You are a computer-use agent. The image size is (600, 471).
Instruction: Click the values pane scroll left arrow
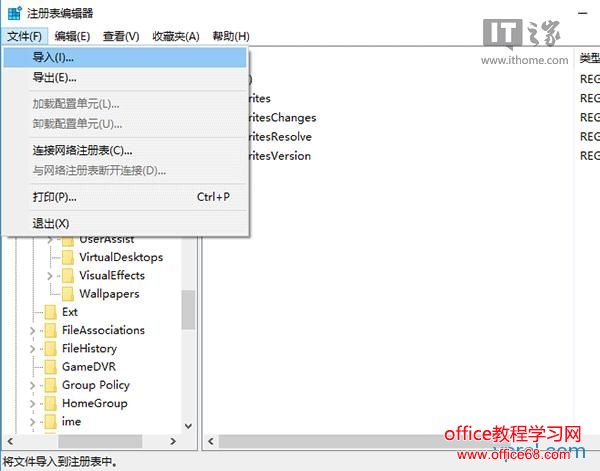(x=211, y=442)
